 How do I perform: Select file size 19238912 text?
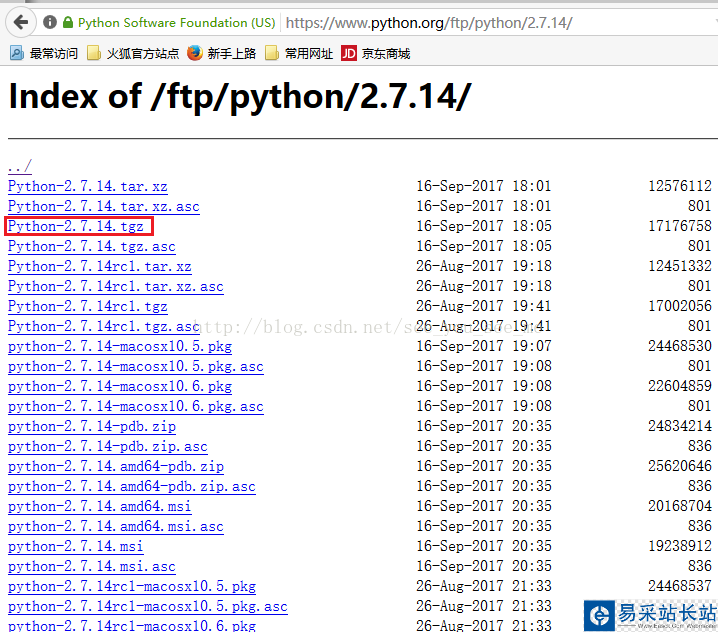[680, 546]
